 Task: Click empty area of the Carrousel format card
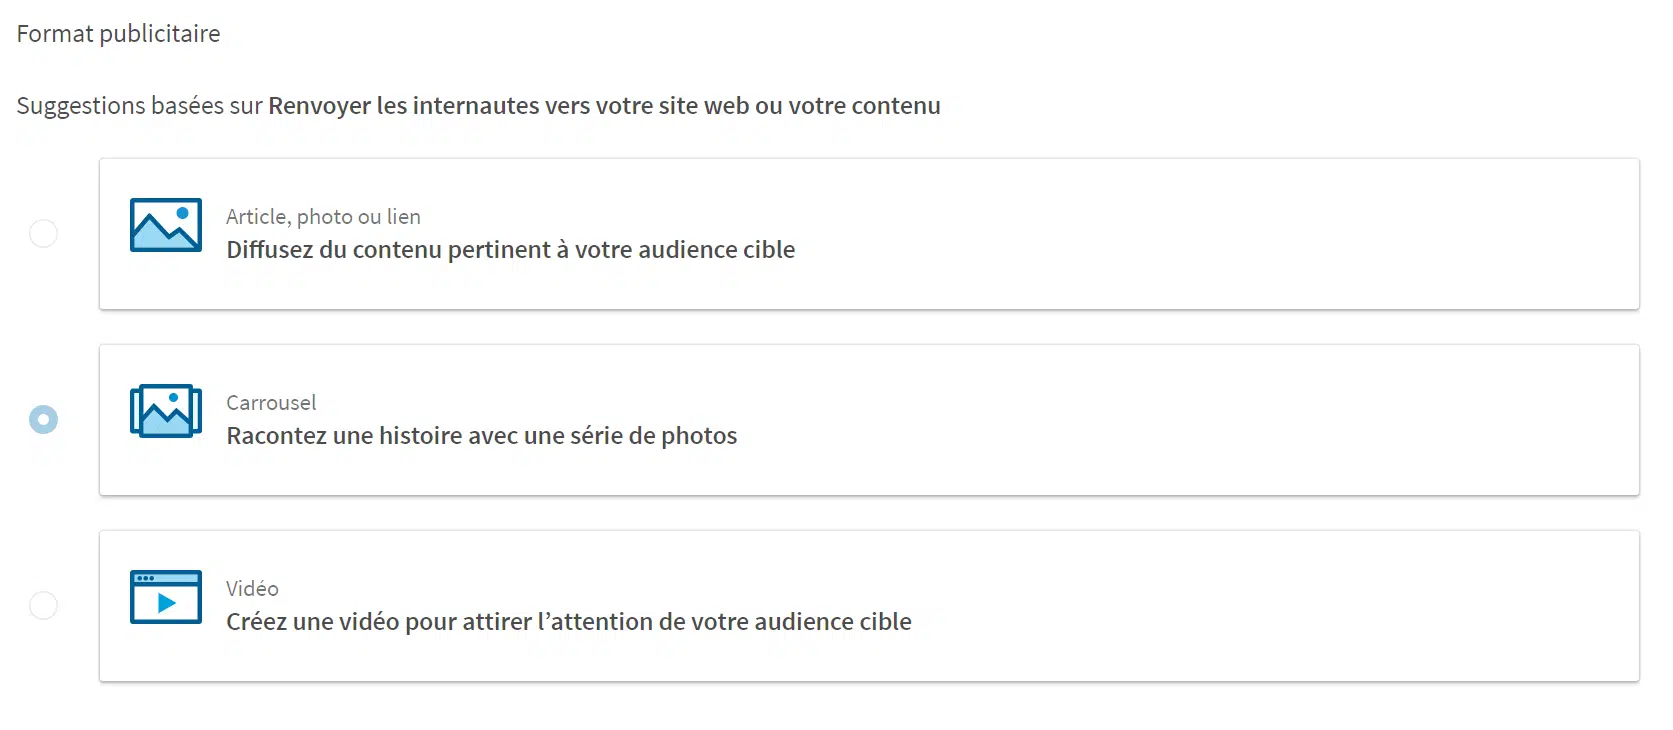pos(1200,420)
